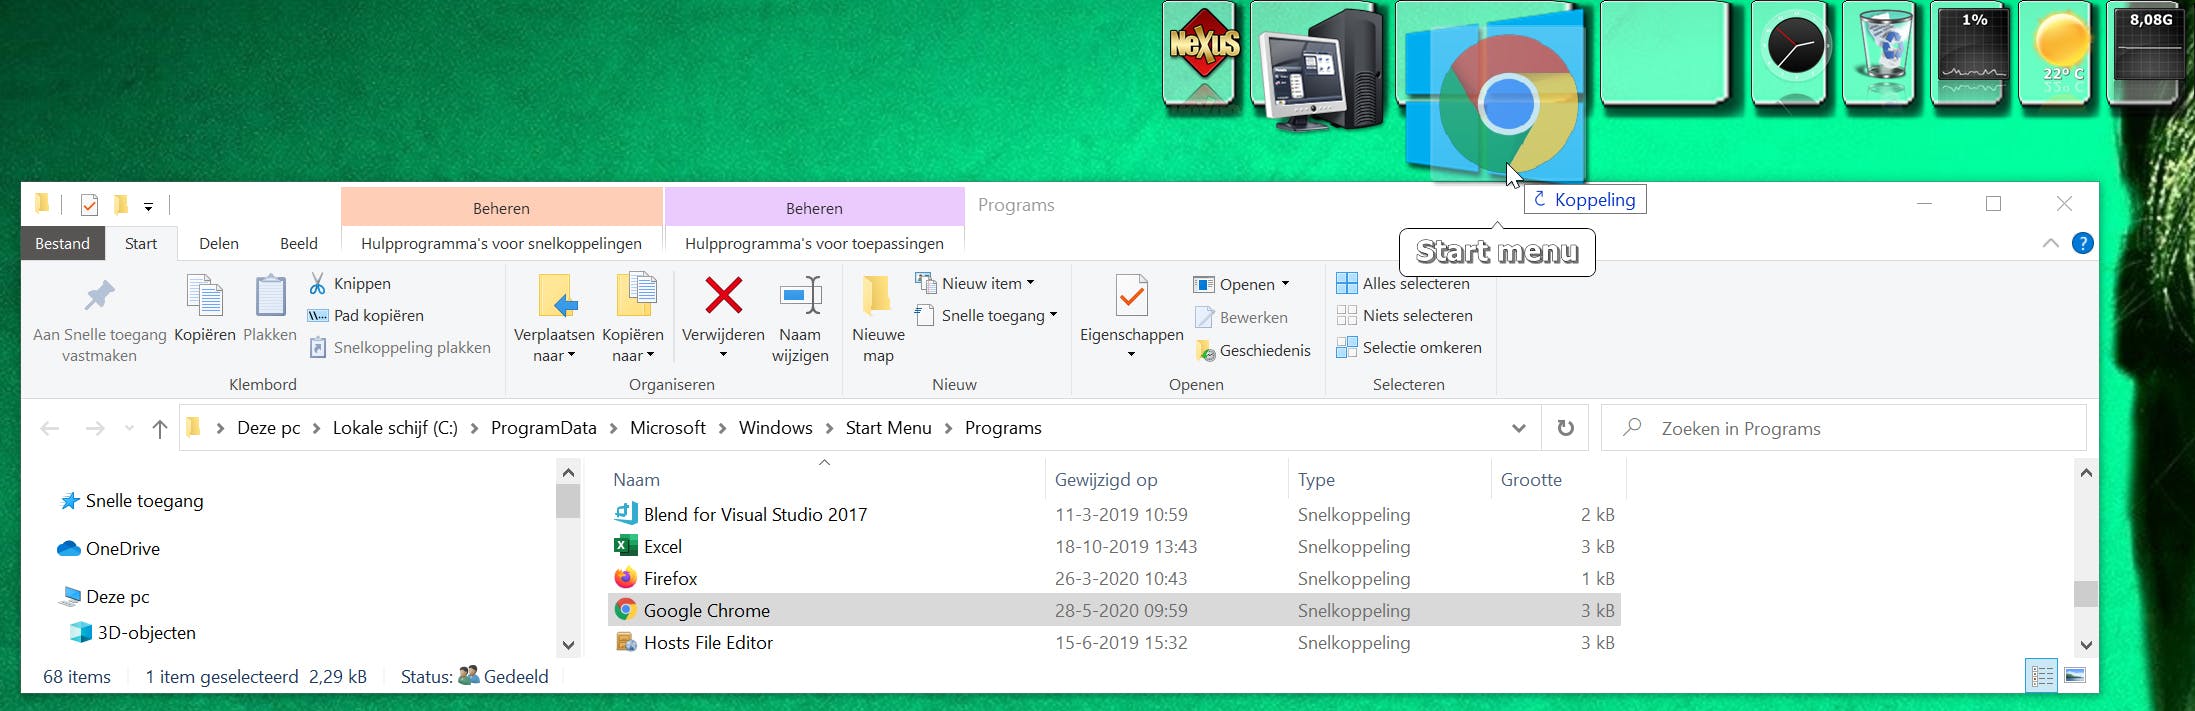Switch to details view icon in status bar
This screenshot has width=2195, height=711.
click(x=2042, y=676)
